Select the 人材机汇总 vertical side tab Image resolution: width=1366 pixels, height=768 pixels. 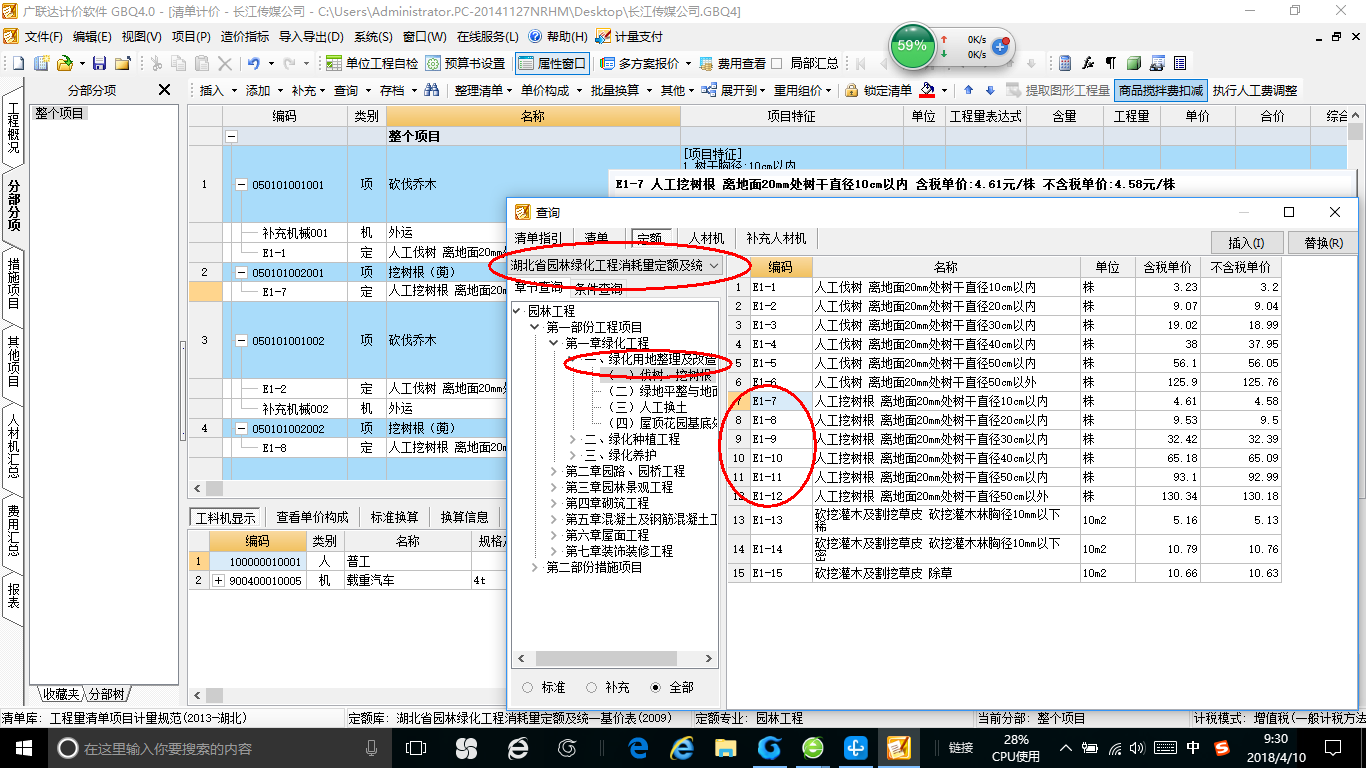click(x=13, y=444)
